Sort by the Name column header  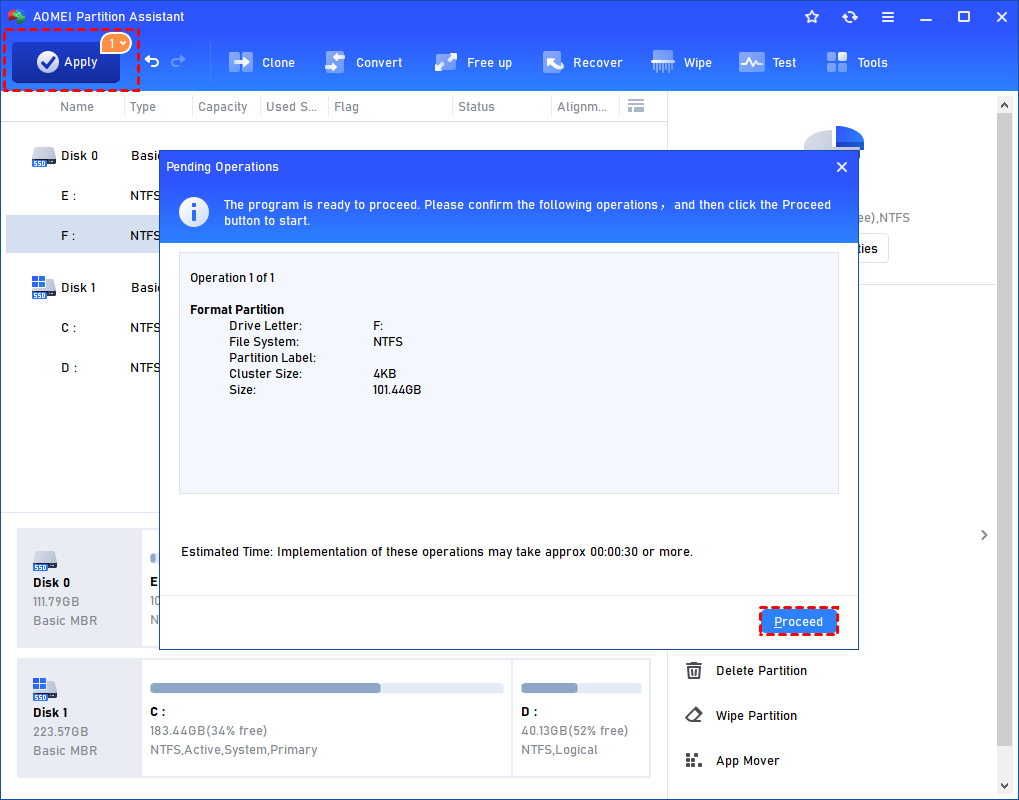[x=77, y=107]
